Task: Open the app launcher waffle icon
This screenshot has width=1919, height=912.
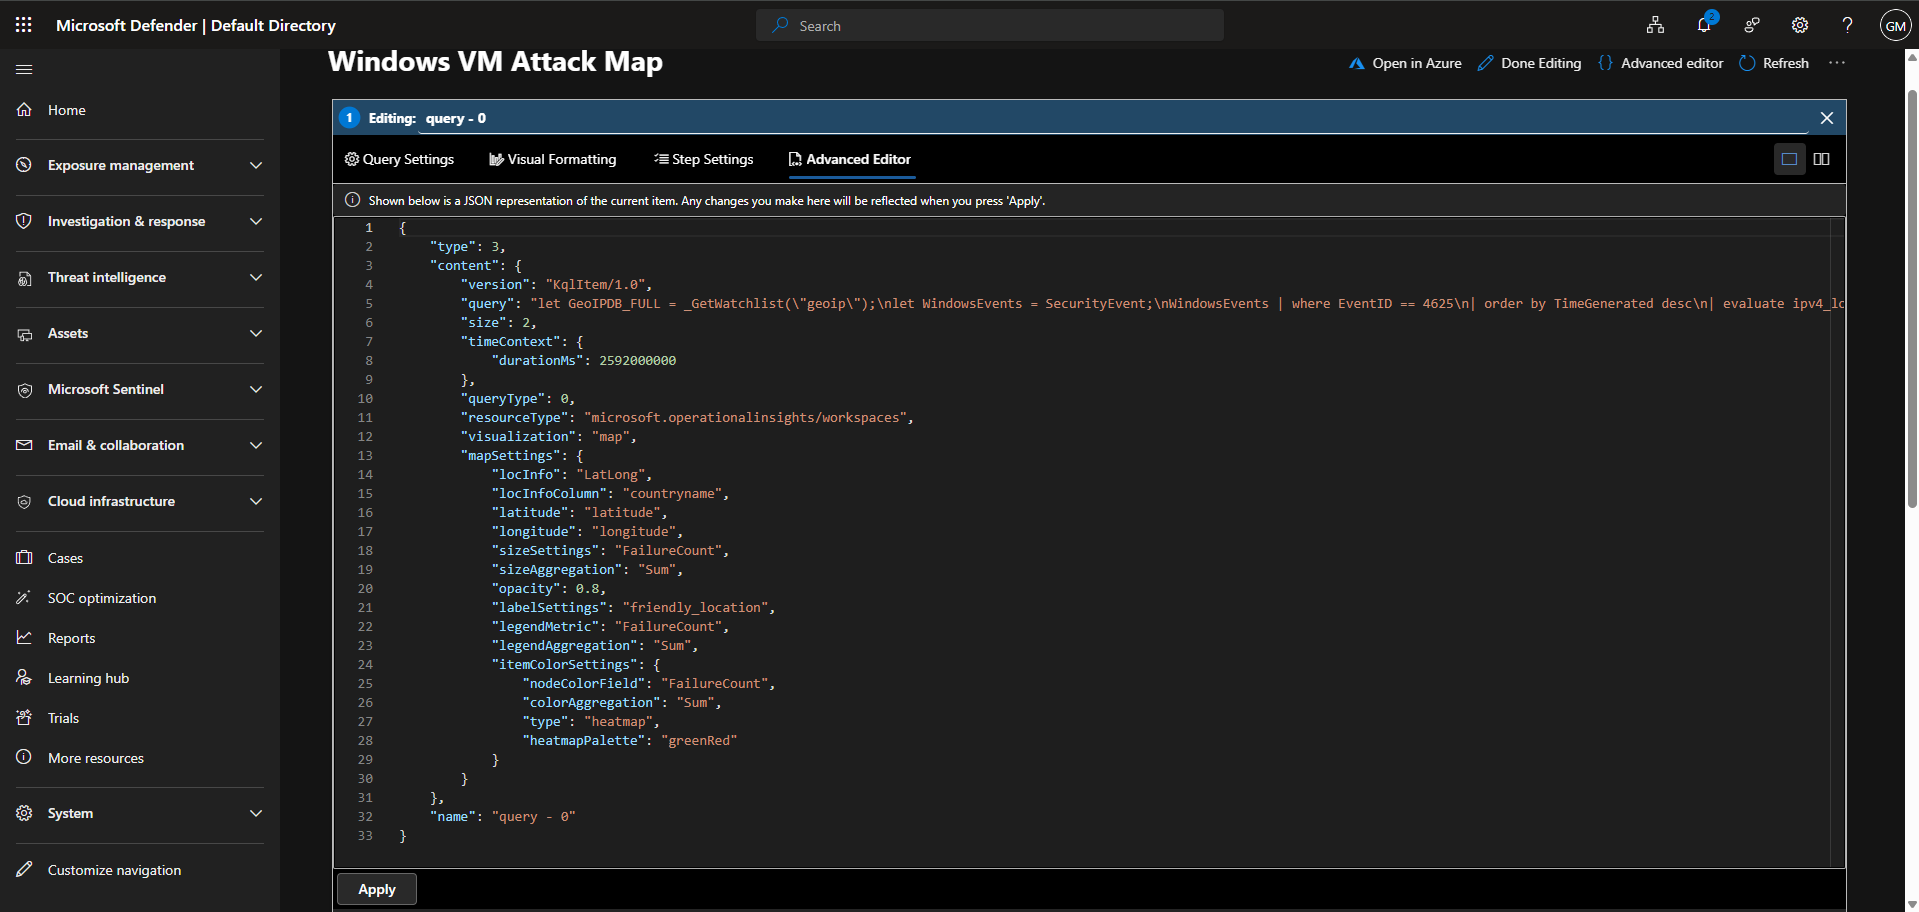Action: [x=24, y=25]
